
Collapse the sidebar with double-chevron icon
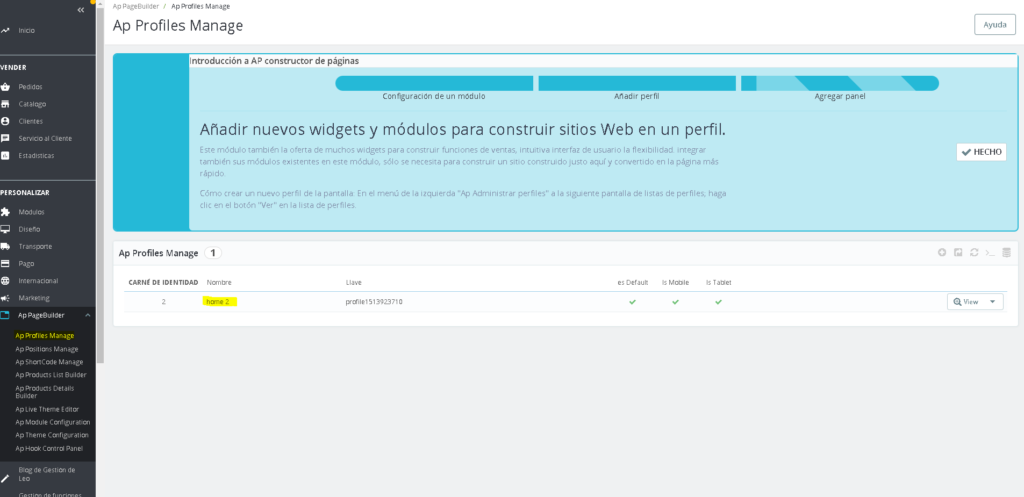tap(80, 10)
